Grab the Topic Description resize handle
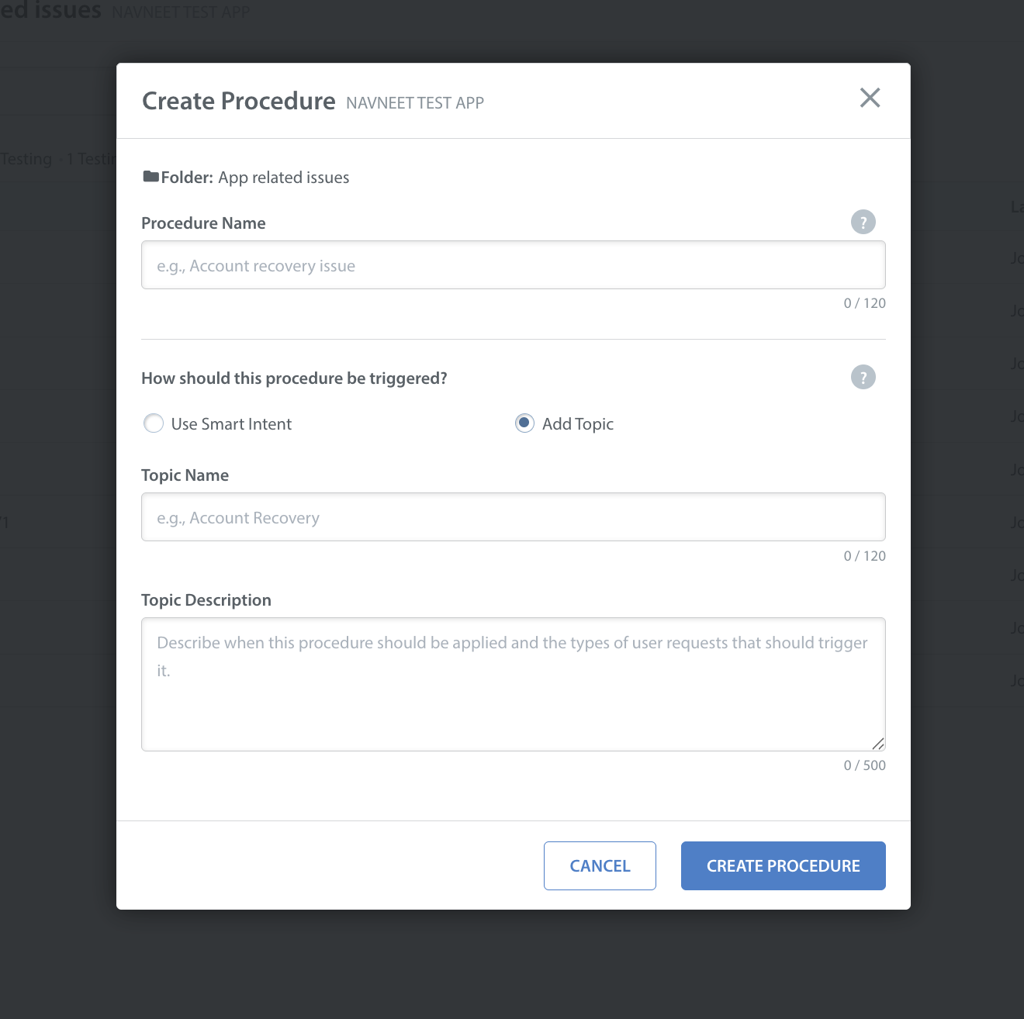 click(878, 743)
